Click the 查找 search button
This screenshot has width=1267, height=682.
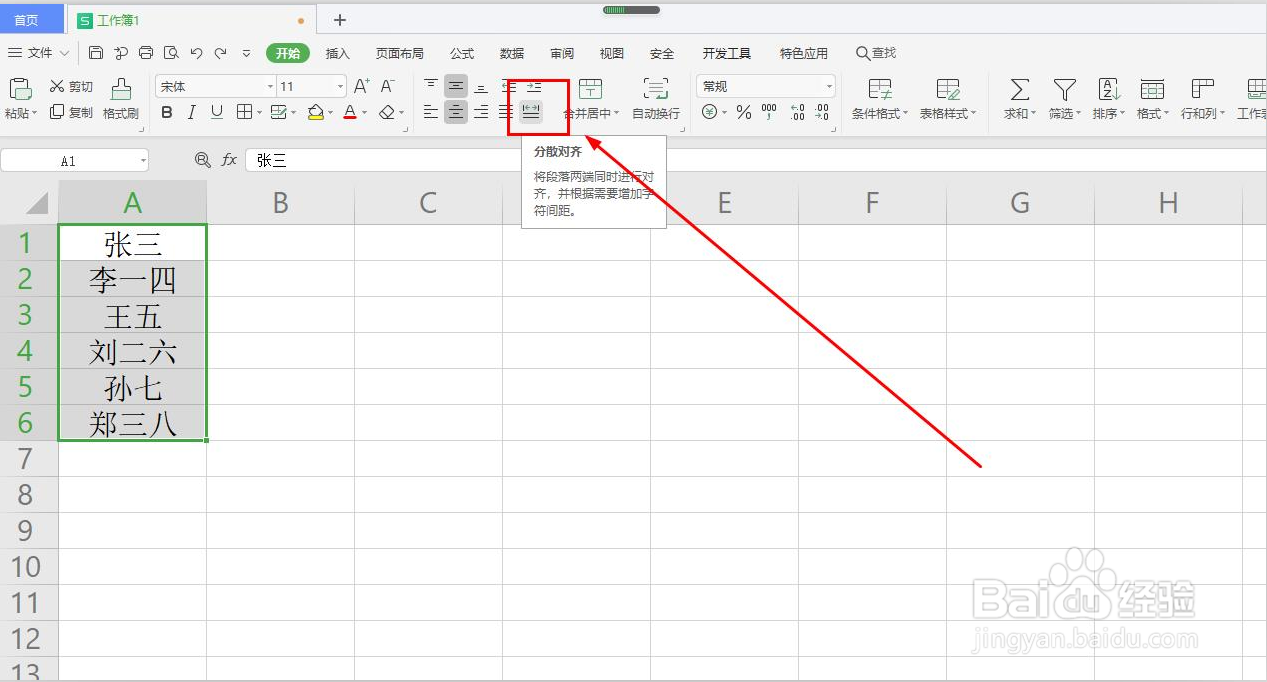[876, 53]
